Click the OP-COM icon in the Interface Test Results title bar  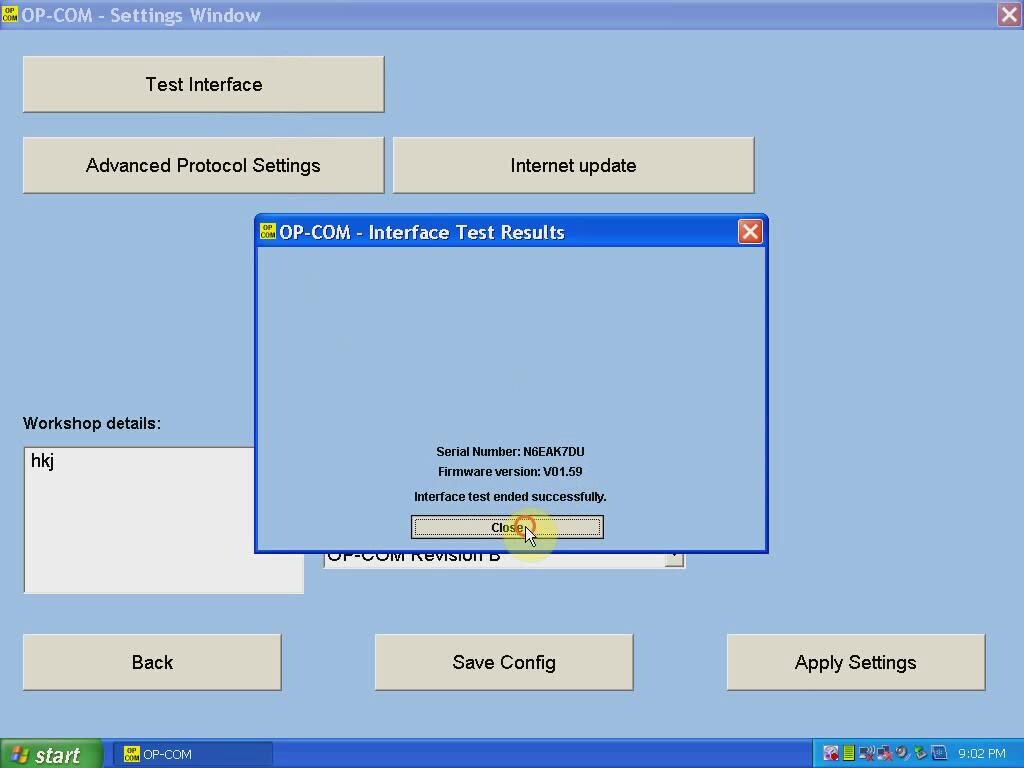[268, 231]
